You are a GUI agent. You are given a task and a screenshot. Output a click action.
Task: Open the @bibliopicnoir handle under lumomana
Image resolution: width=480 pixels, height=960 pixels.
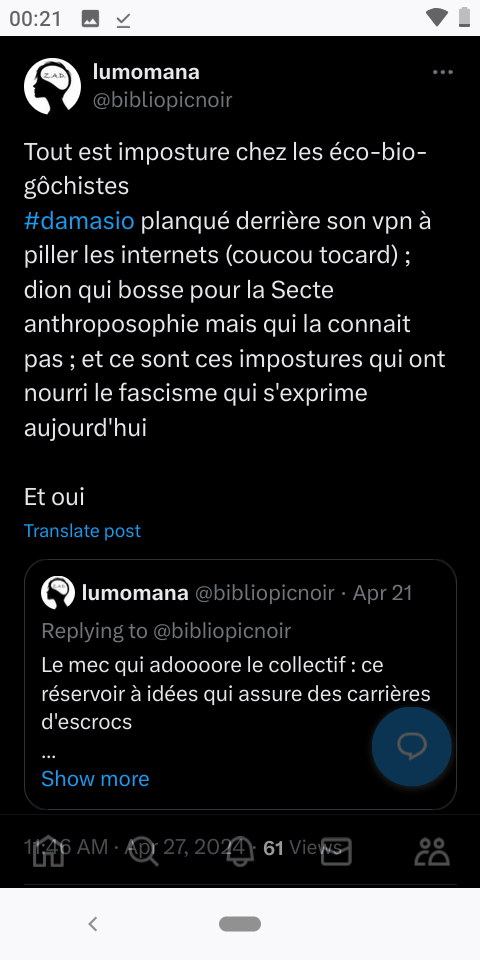162,100
